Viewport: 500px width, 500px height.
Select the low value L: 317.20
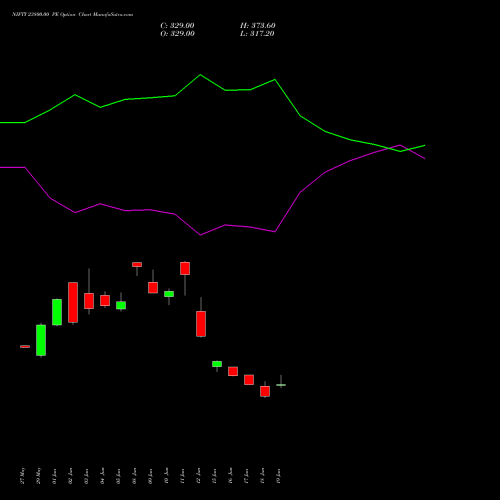click(x=257, y=34)
